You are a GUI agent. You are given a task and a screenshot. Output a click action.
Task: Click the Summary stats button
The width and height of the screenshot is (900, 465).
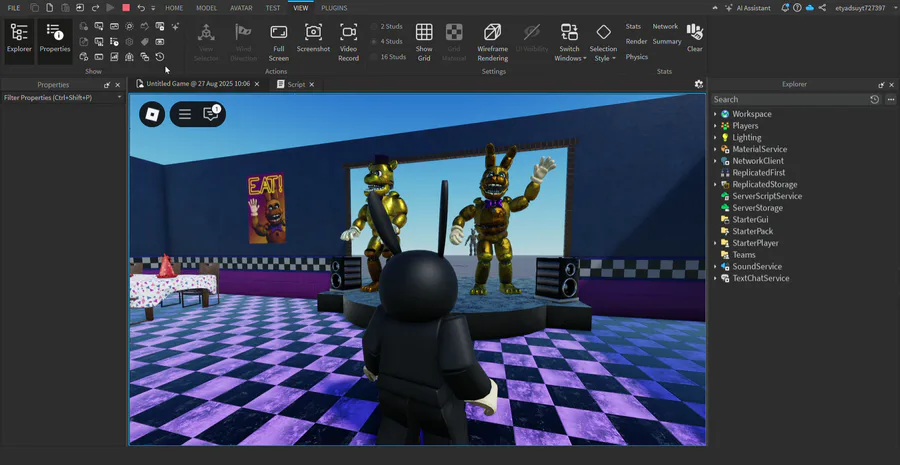click(x=667, y=41)
